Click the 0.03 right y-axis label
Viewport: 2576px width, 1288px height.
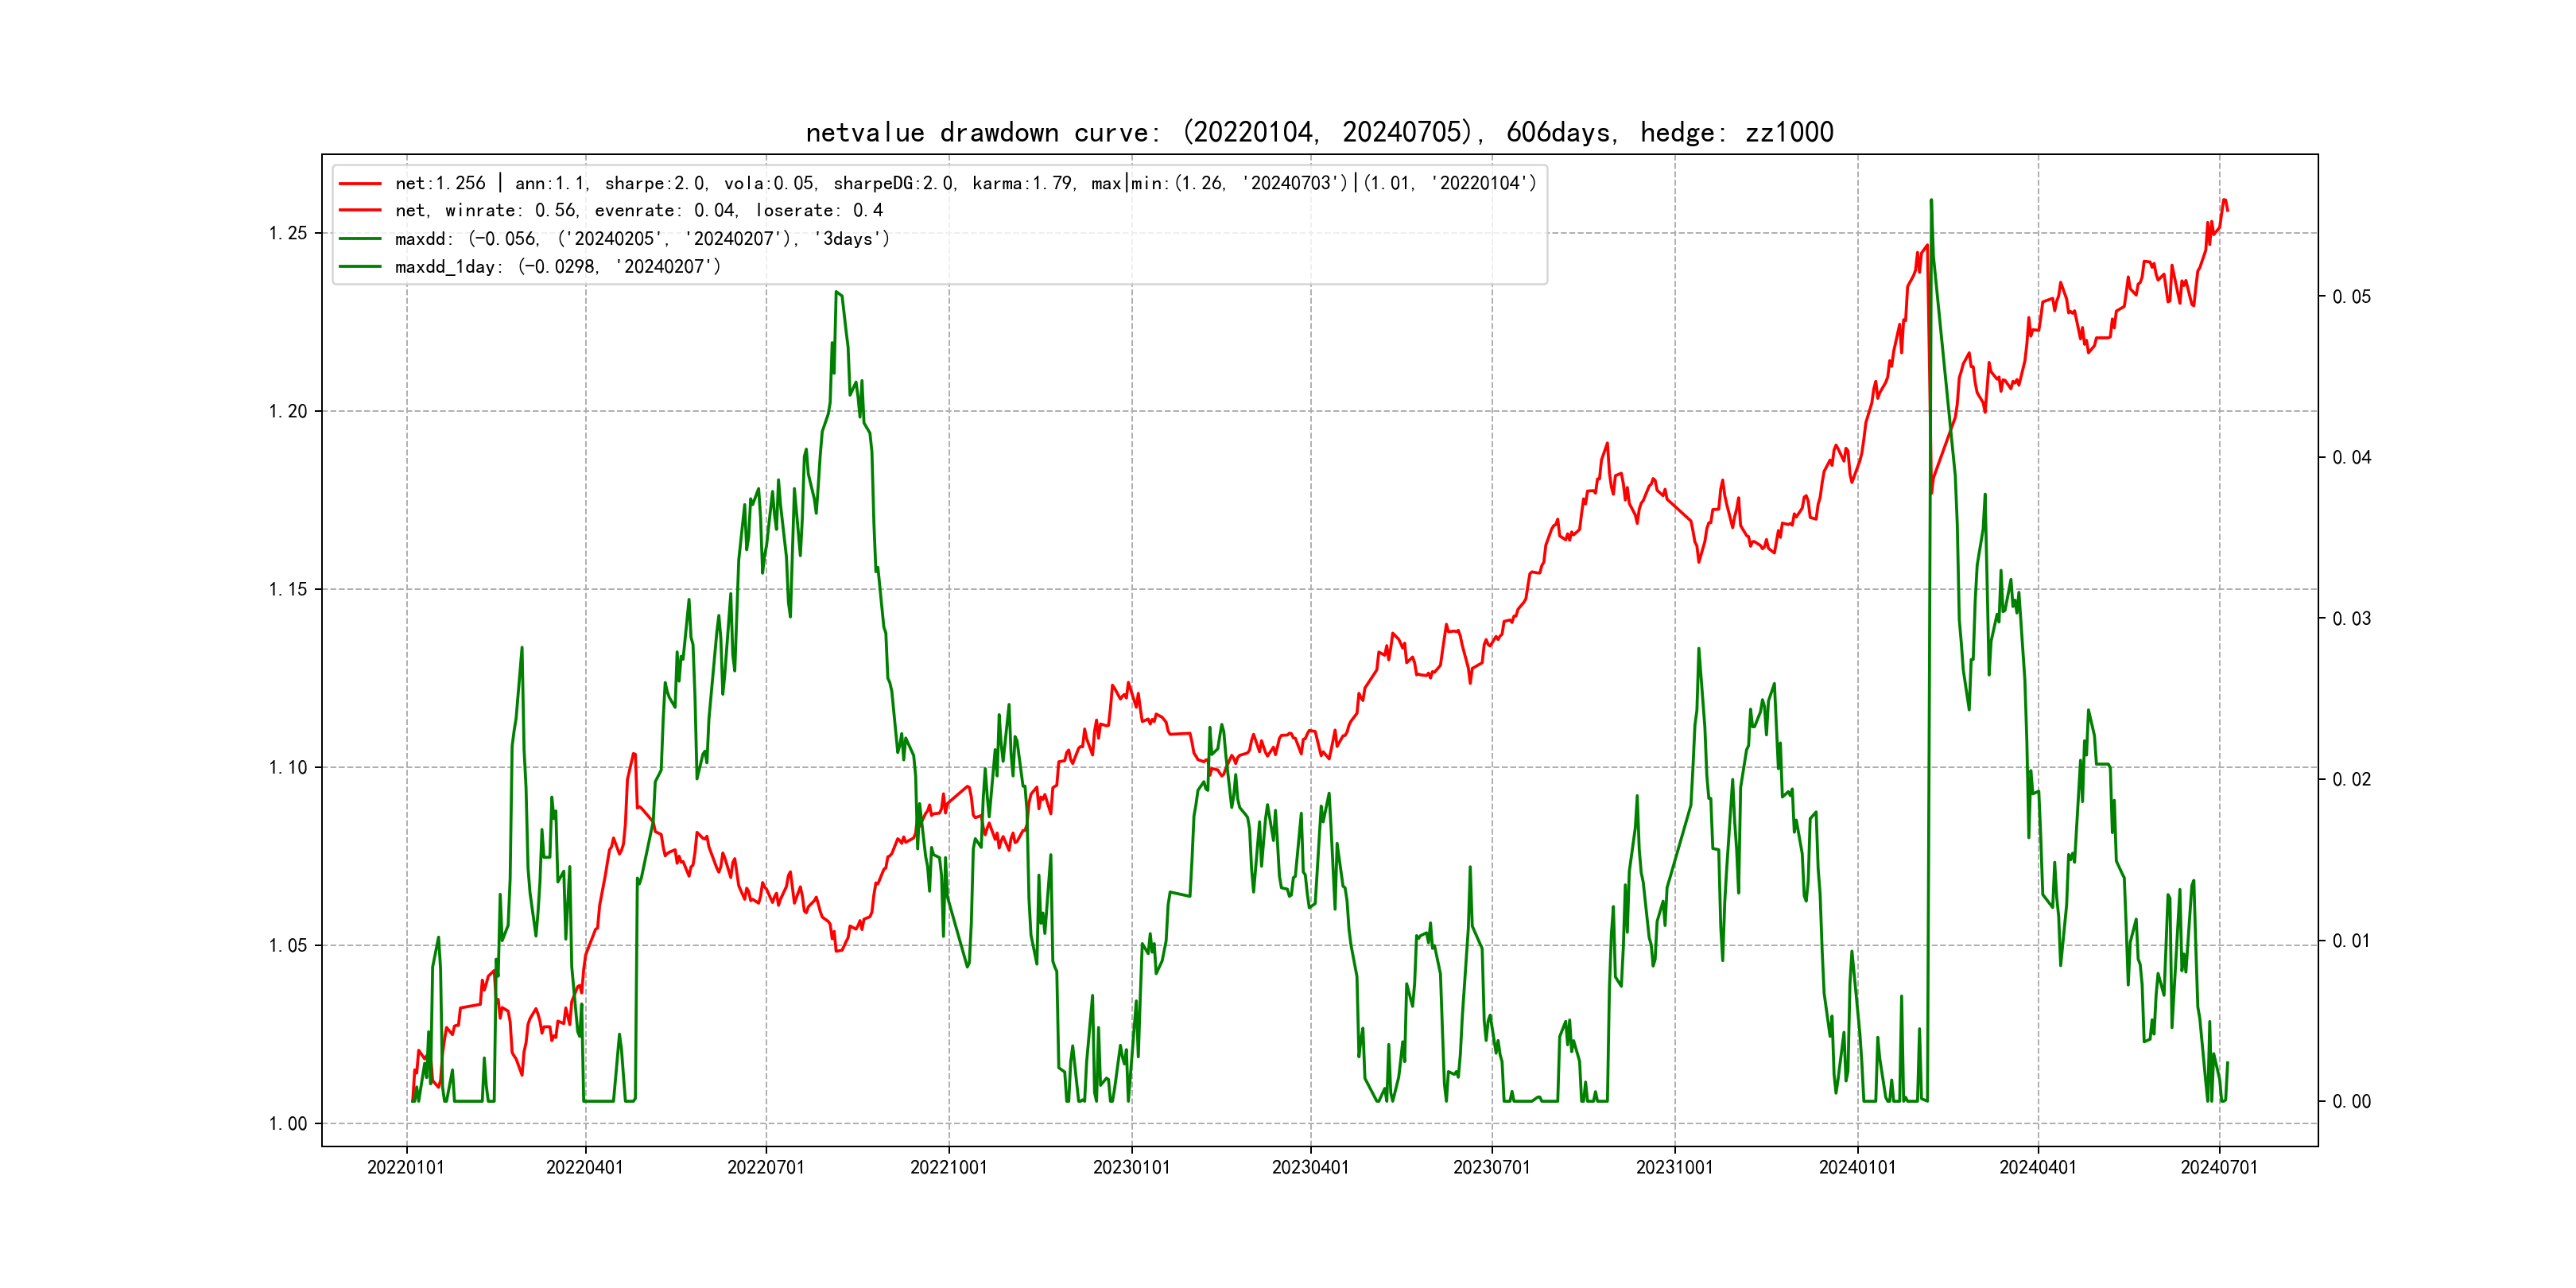2351,619
